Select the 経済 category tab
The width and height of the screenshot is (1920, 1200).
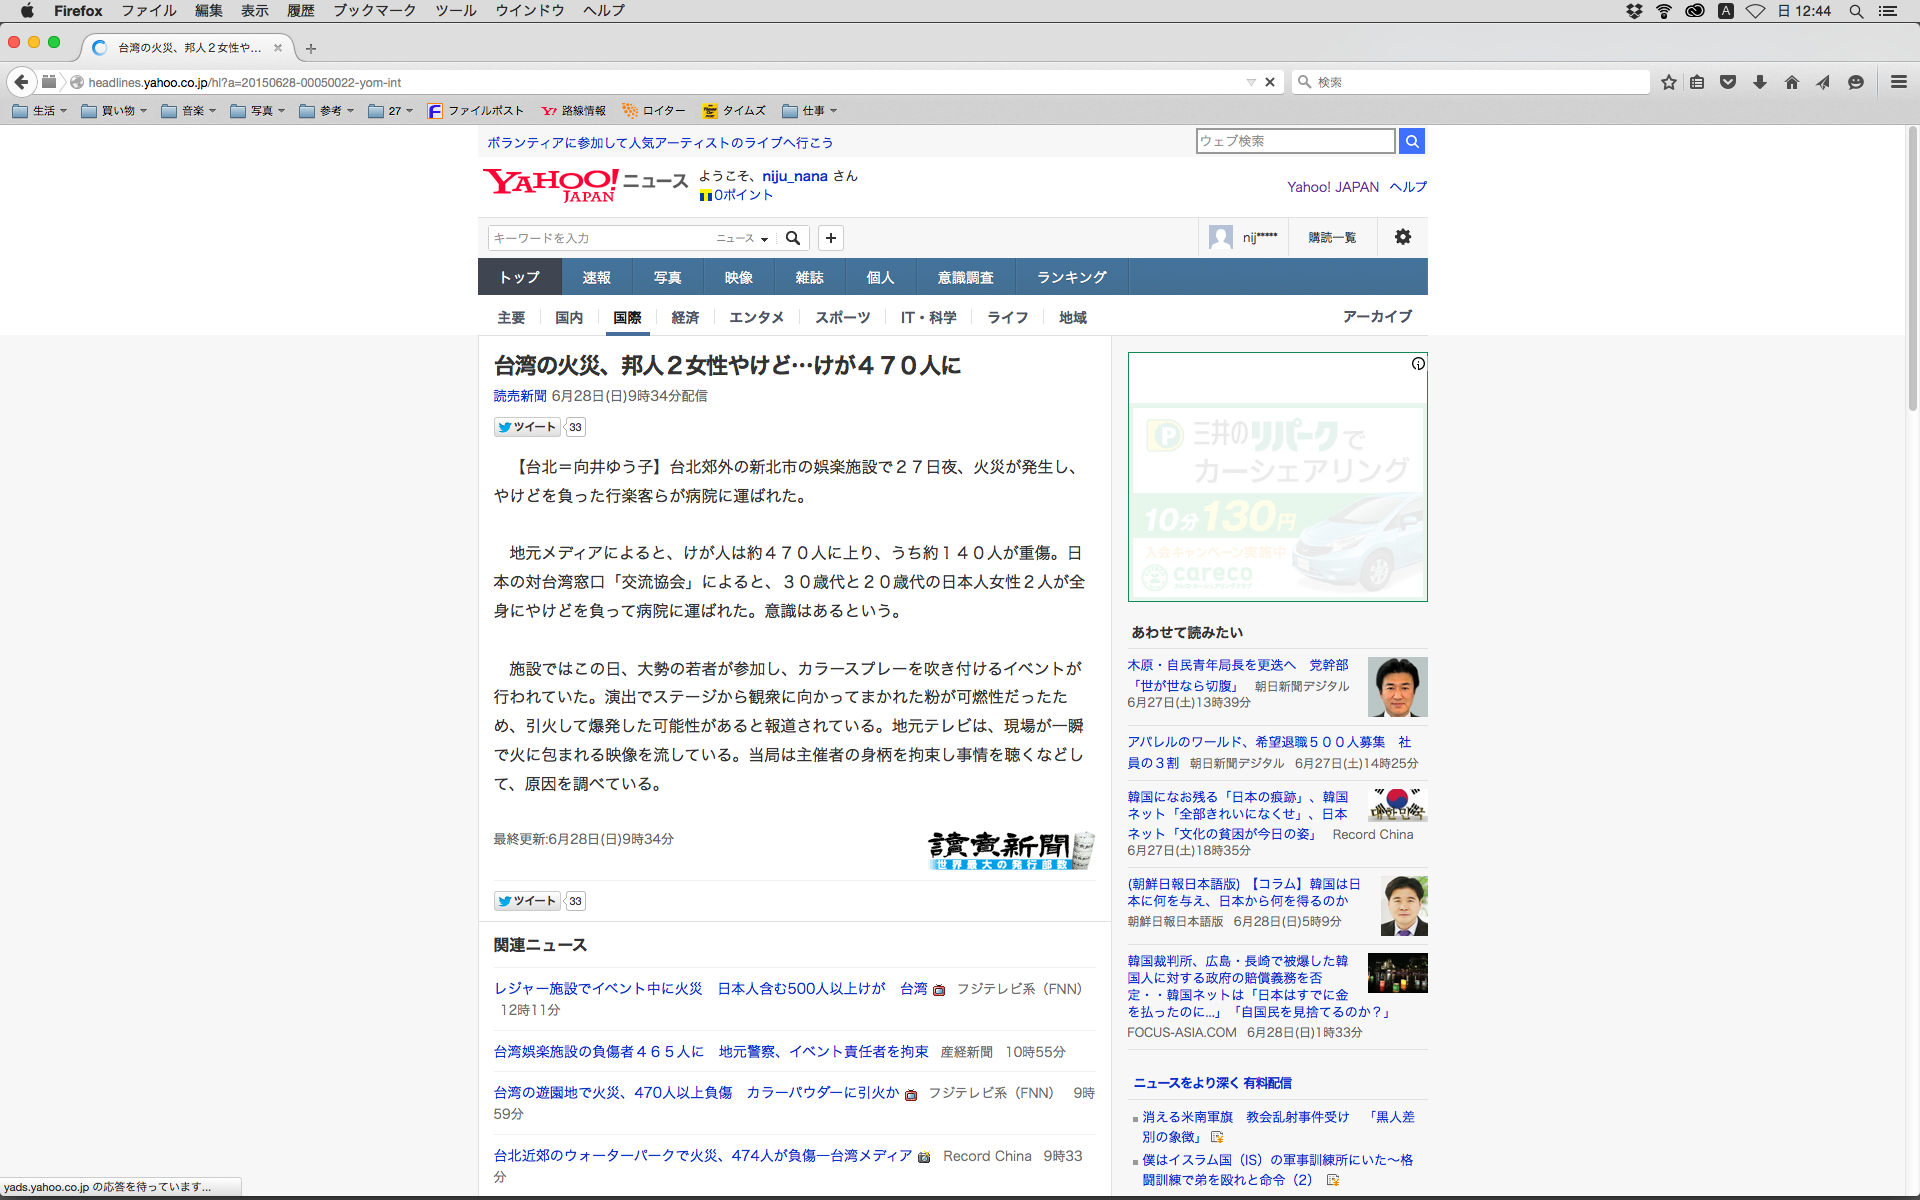(x=685, y=317)
